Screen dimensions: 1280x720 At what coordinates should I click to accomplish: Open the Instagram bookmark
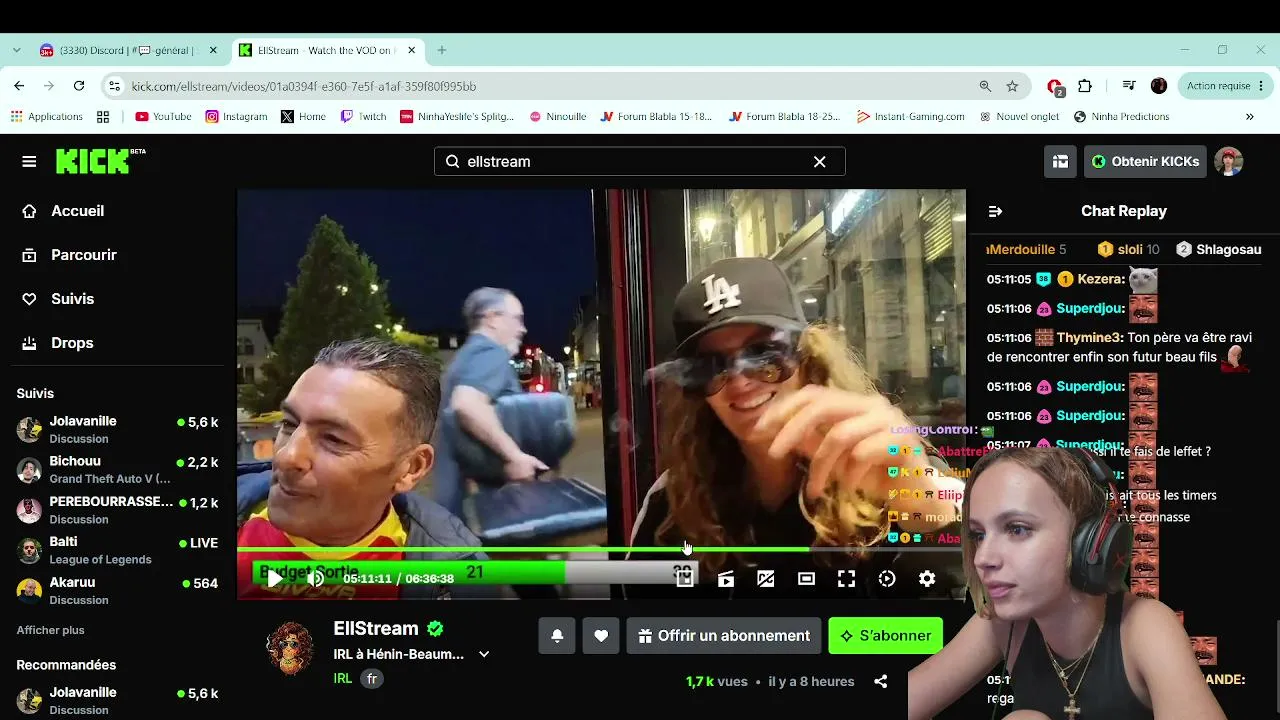(236, 116)
